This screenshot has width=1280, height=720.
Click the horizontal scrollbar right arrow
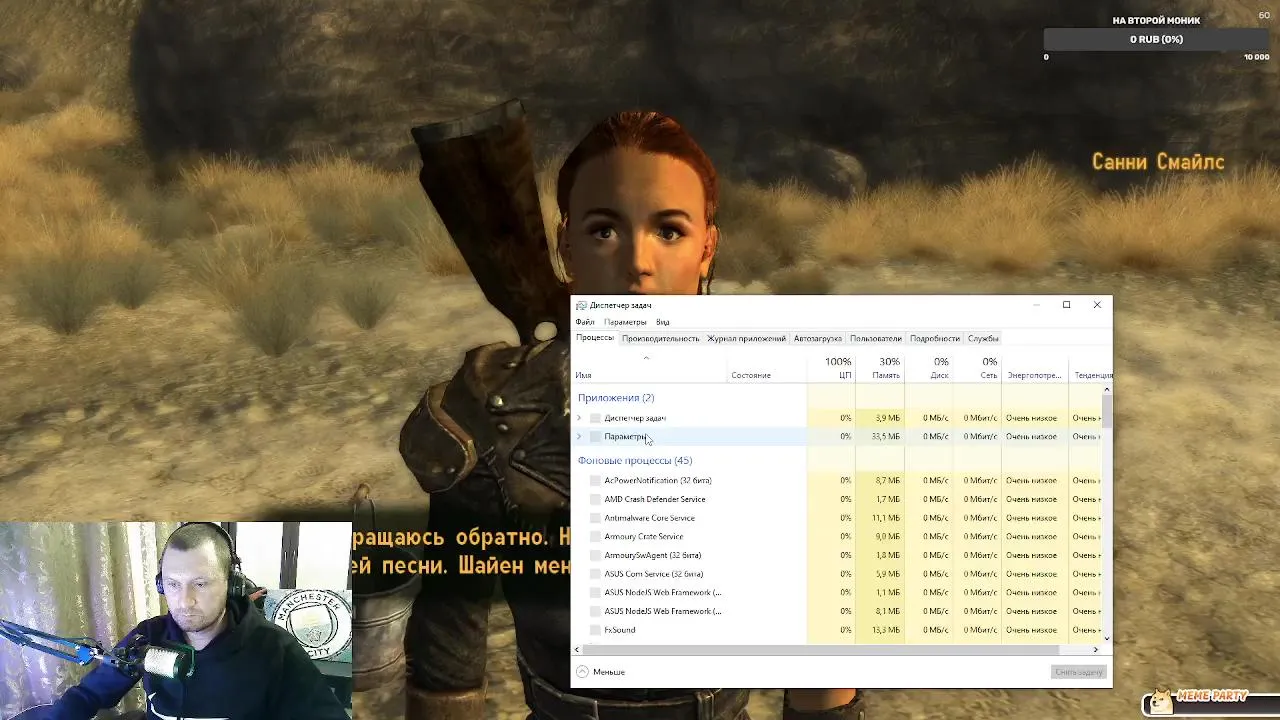point(1096,650)
